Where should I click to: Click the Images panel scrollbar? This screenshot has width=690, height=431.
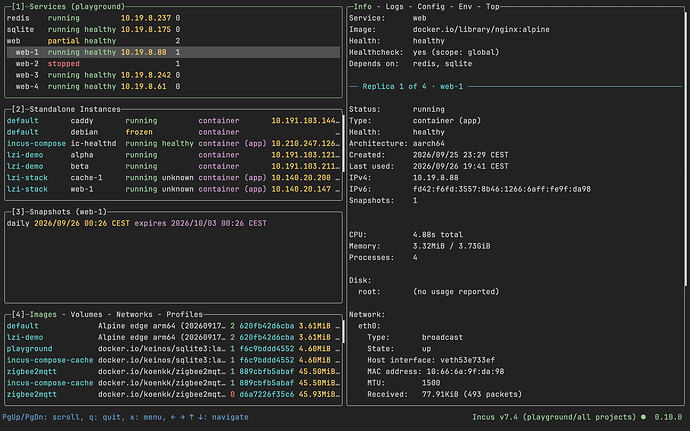(343, 332)
